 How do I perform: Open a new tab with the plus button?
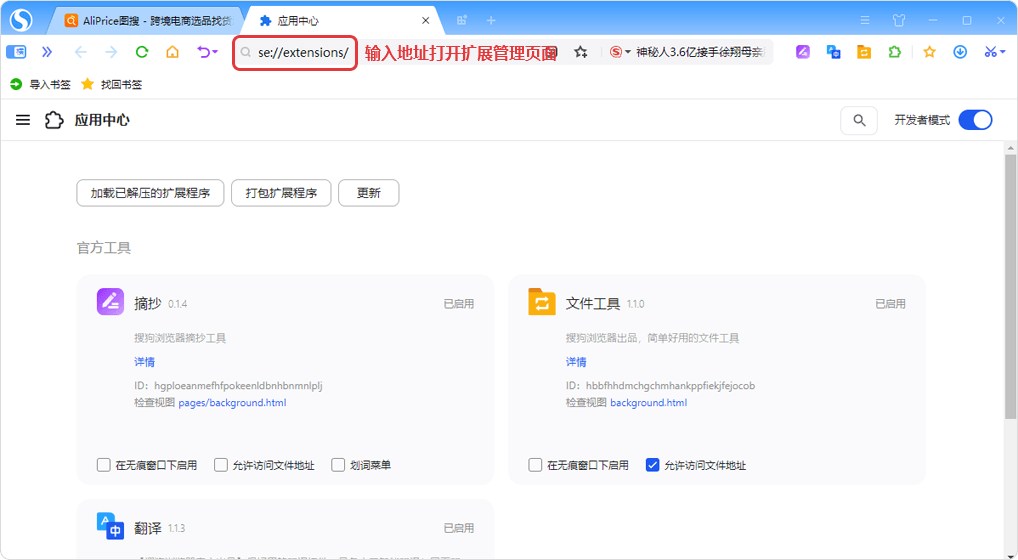click(491, 20)
